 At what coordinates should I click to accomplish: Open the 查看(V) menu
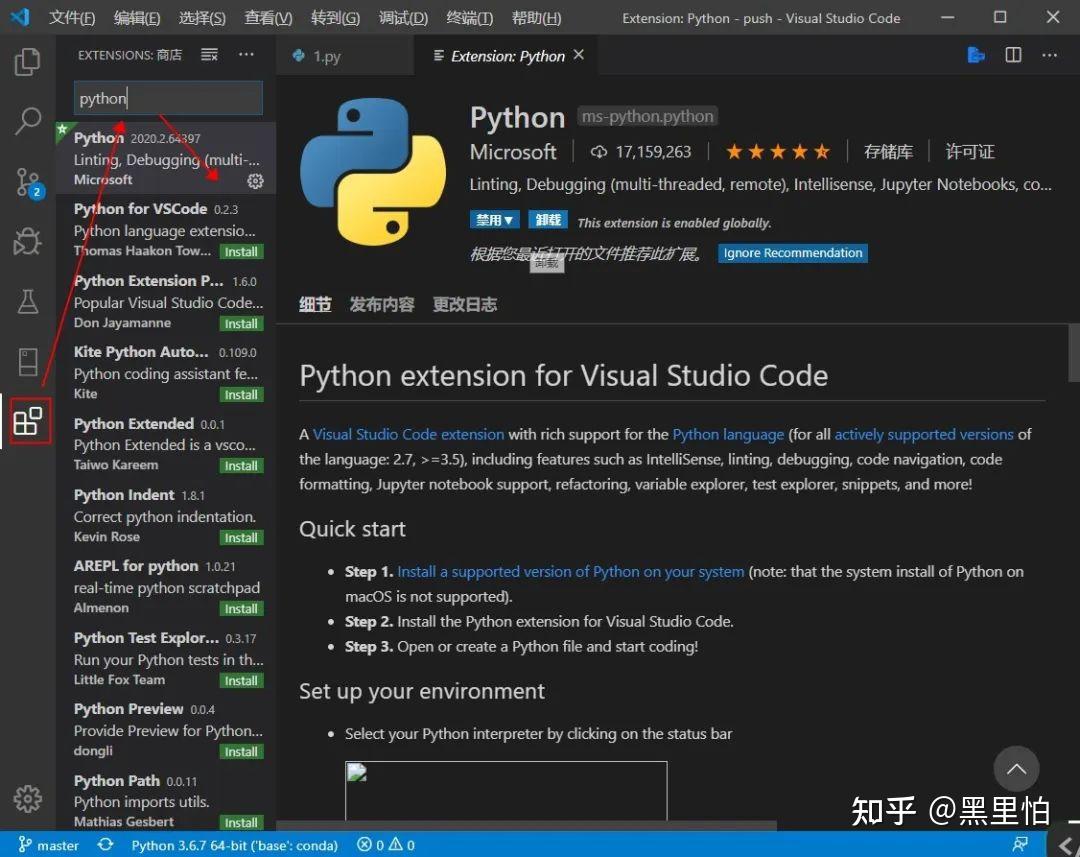coord(269,17)
